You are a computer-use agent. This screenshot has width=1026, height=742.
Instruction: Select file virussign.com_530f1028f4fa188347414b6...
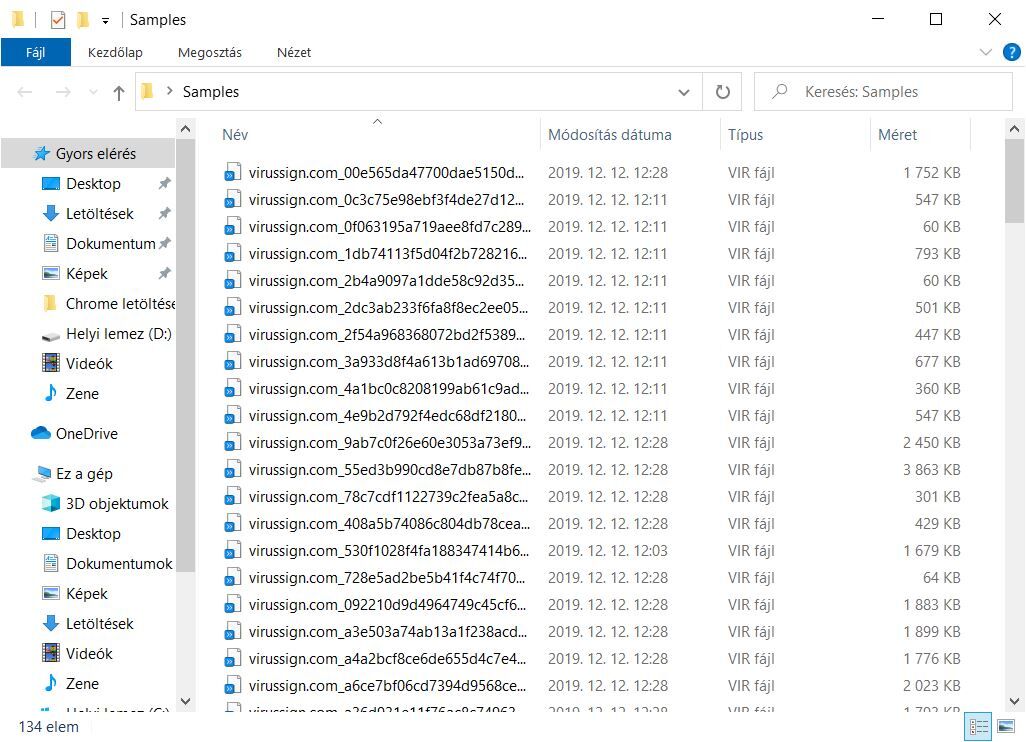389,551
